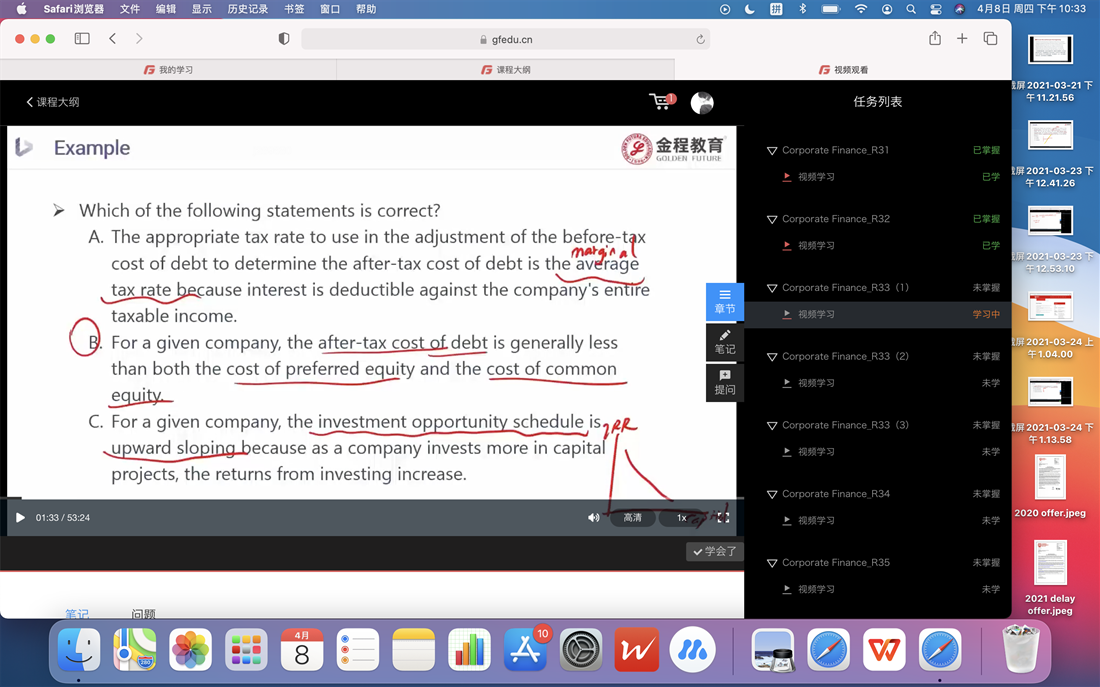Collapse Corporate Finance_R33 (1) section
The width and height of the screenshot is (1100, 687).
(x=772, y=288)
